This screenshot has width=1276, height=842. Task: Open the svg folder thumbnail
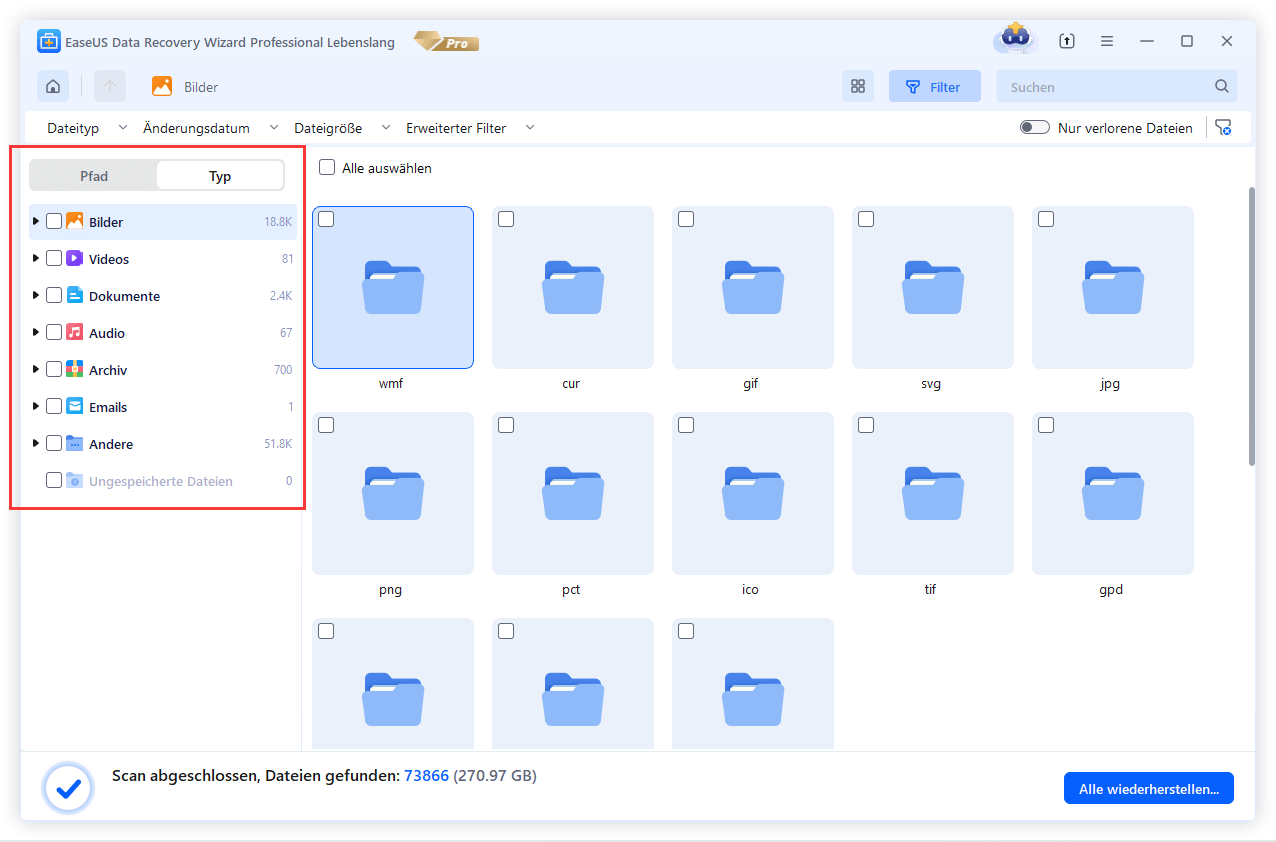933,287
